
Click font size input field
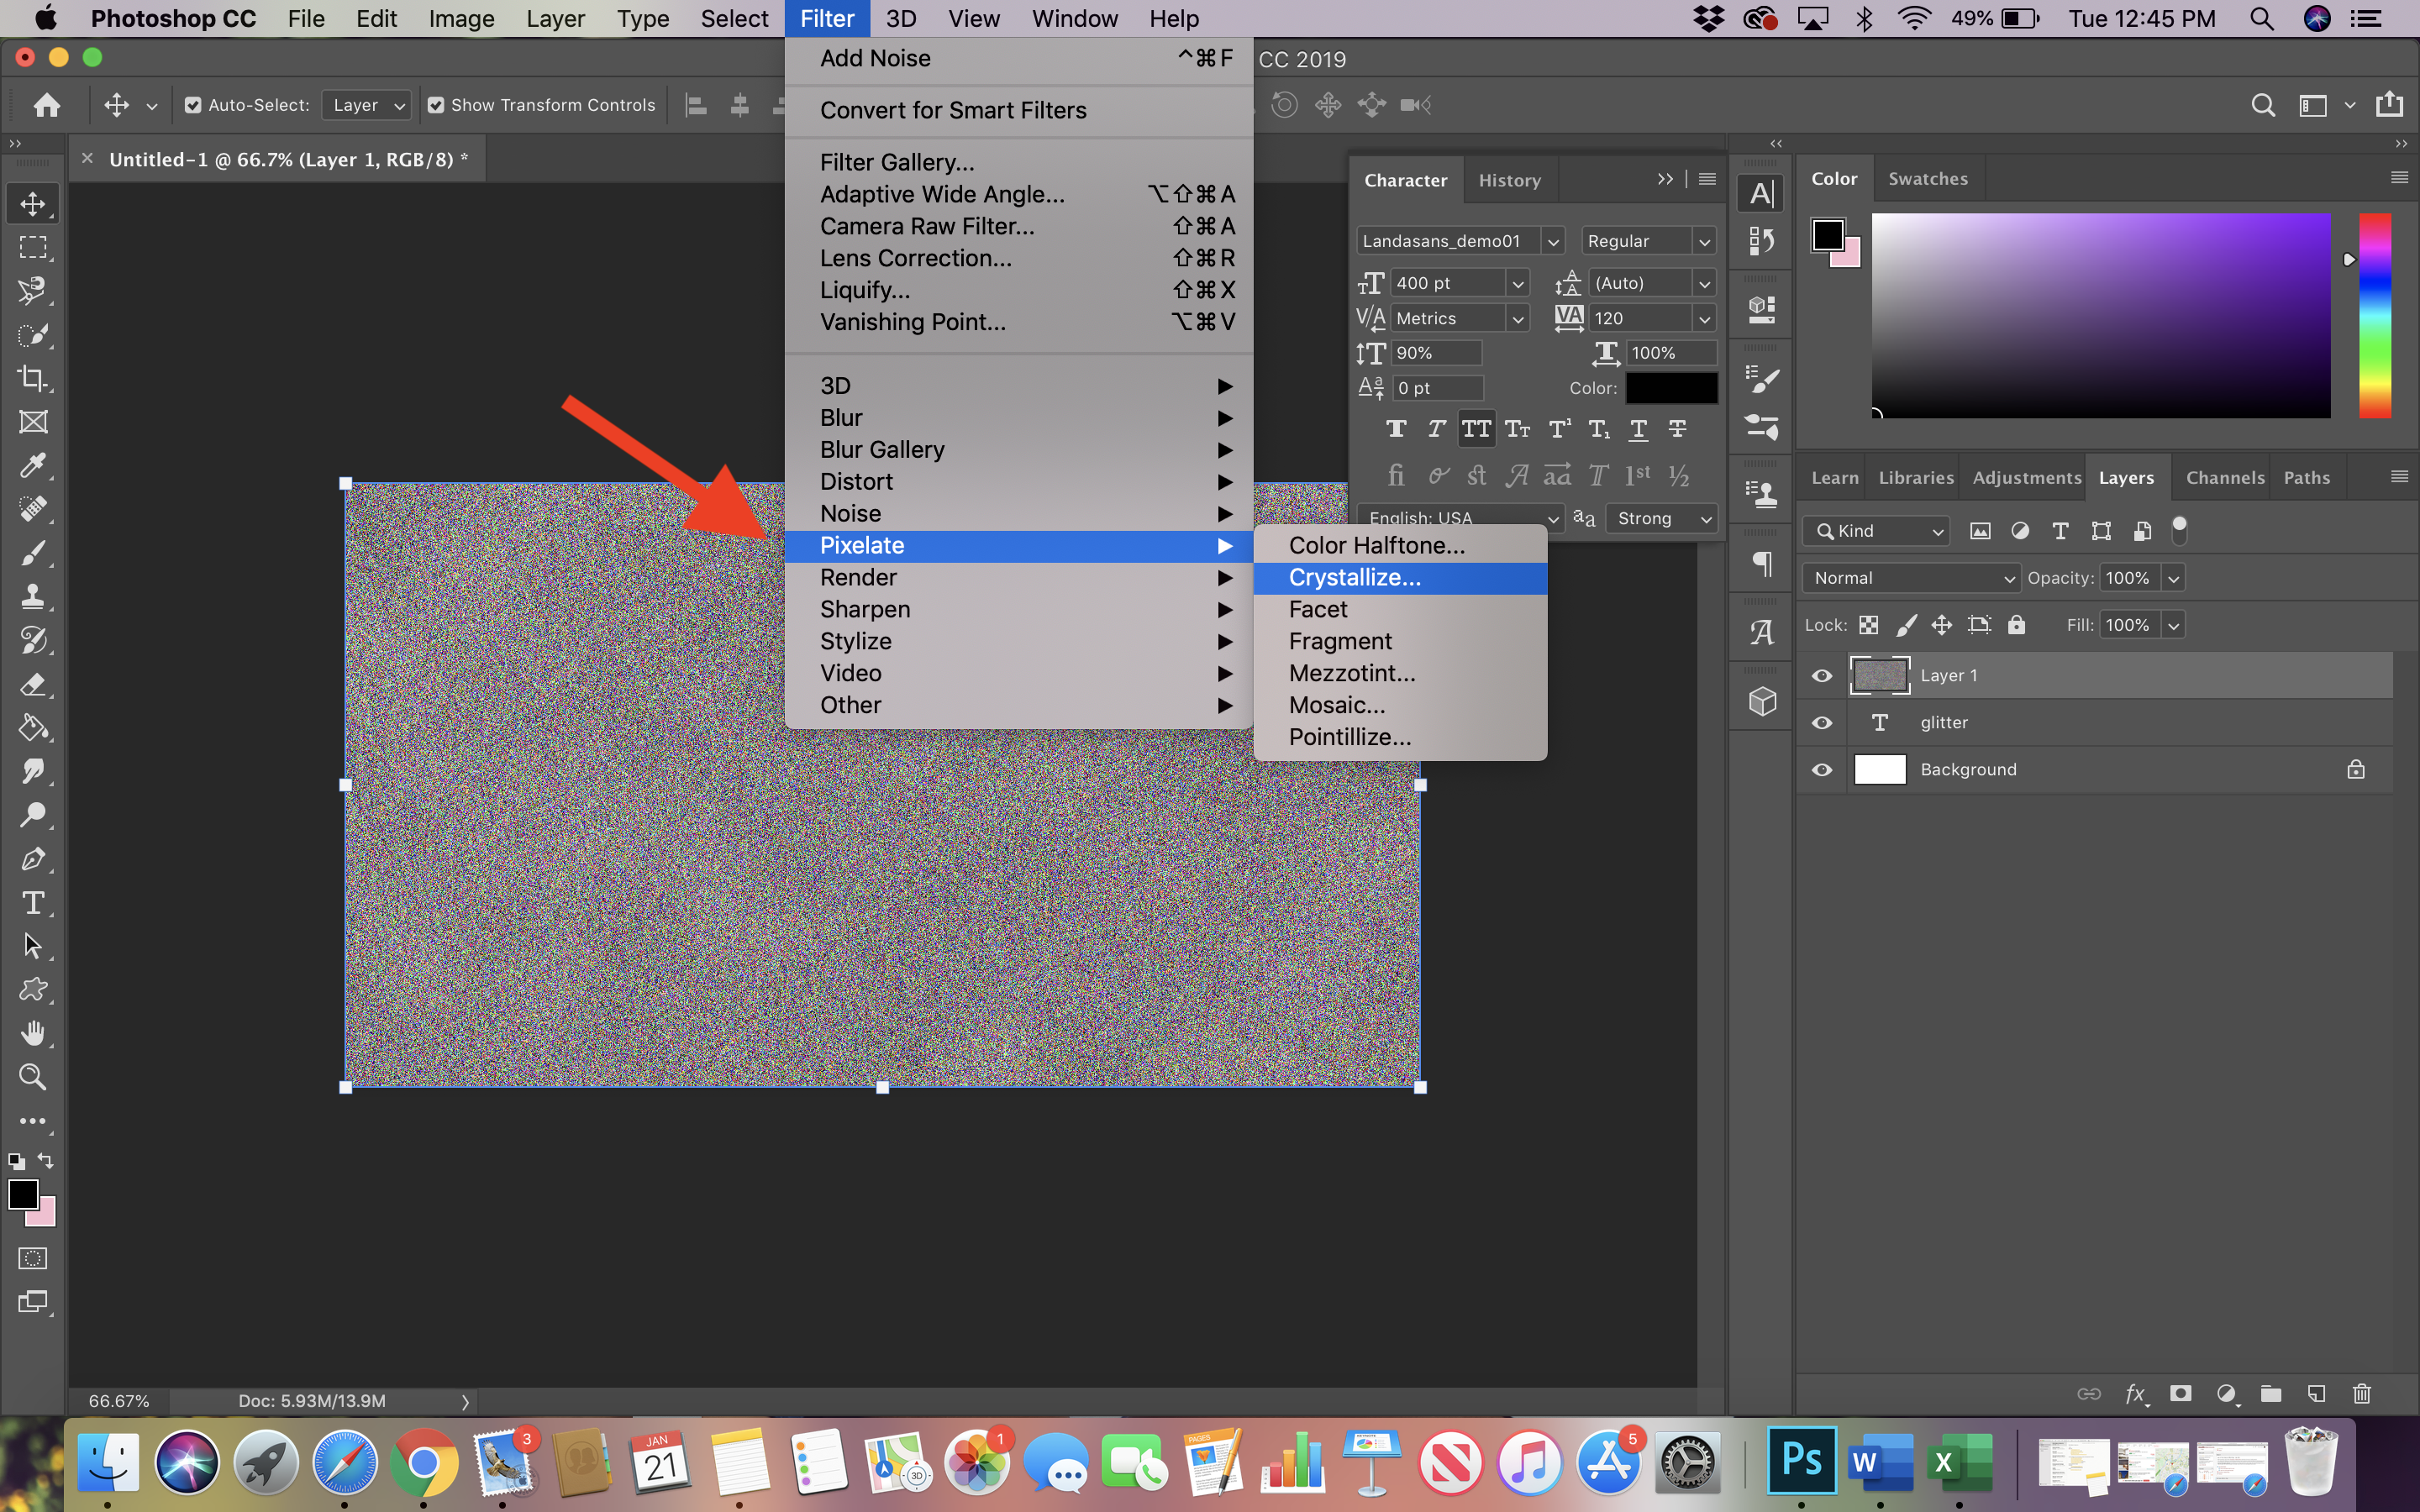1446,282
